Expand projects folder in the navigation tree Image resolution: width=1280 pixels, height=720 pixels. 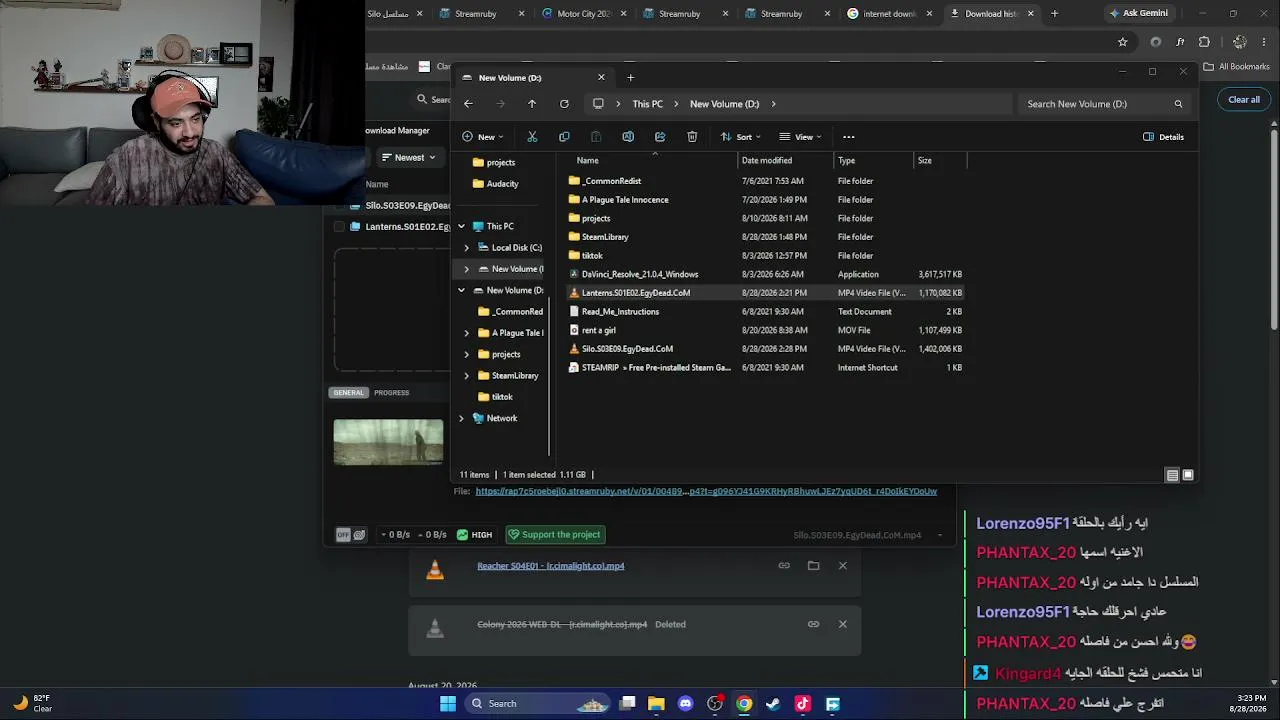[466, 354]
